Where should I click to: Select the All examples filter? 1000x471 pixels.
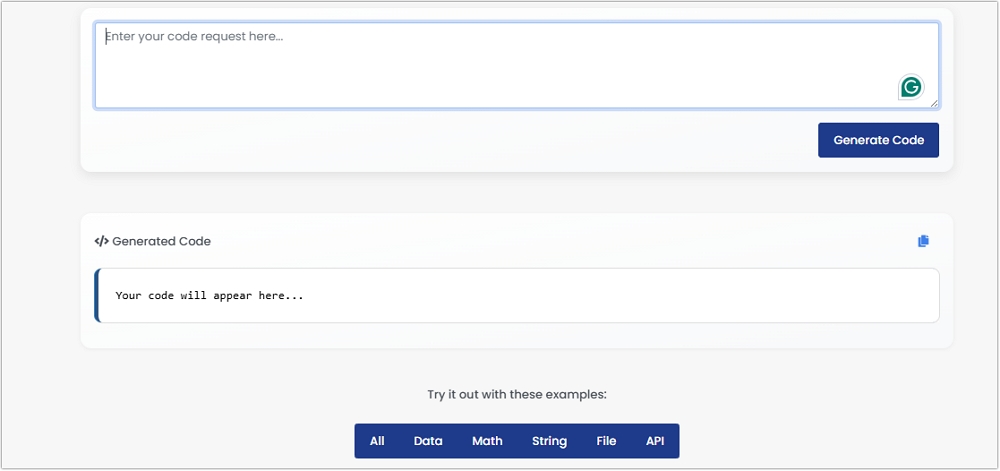(x=377, y=441)
